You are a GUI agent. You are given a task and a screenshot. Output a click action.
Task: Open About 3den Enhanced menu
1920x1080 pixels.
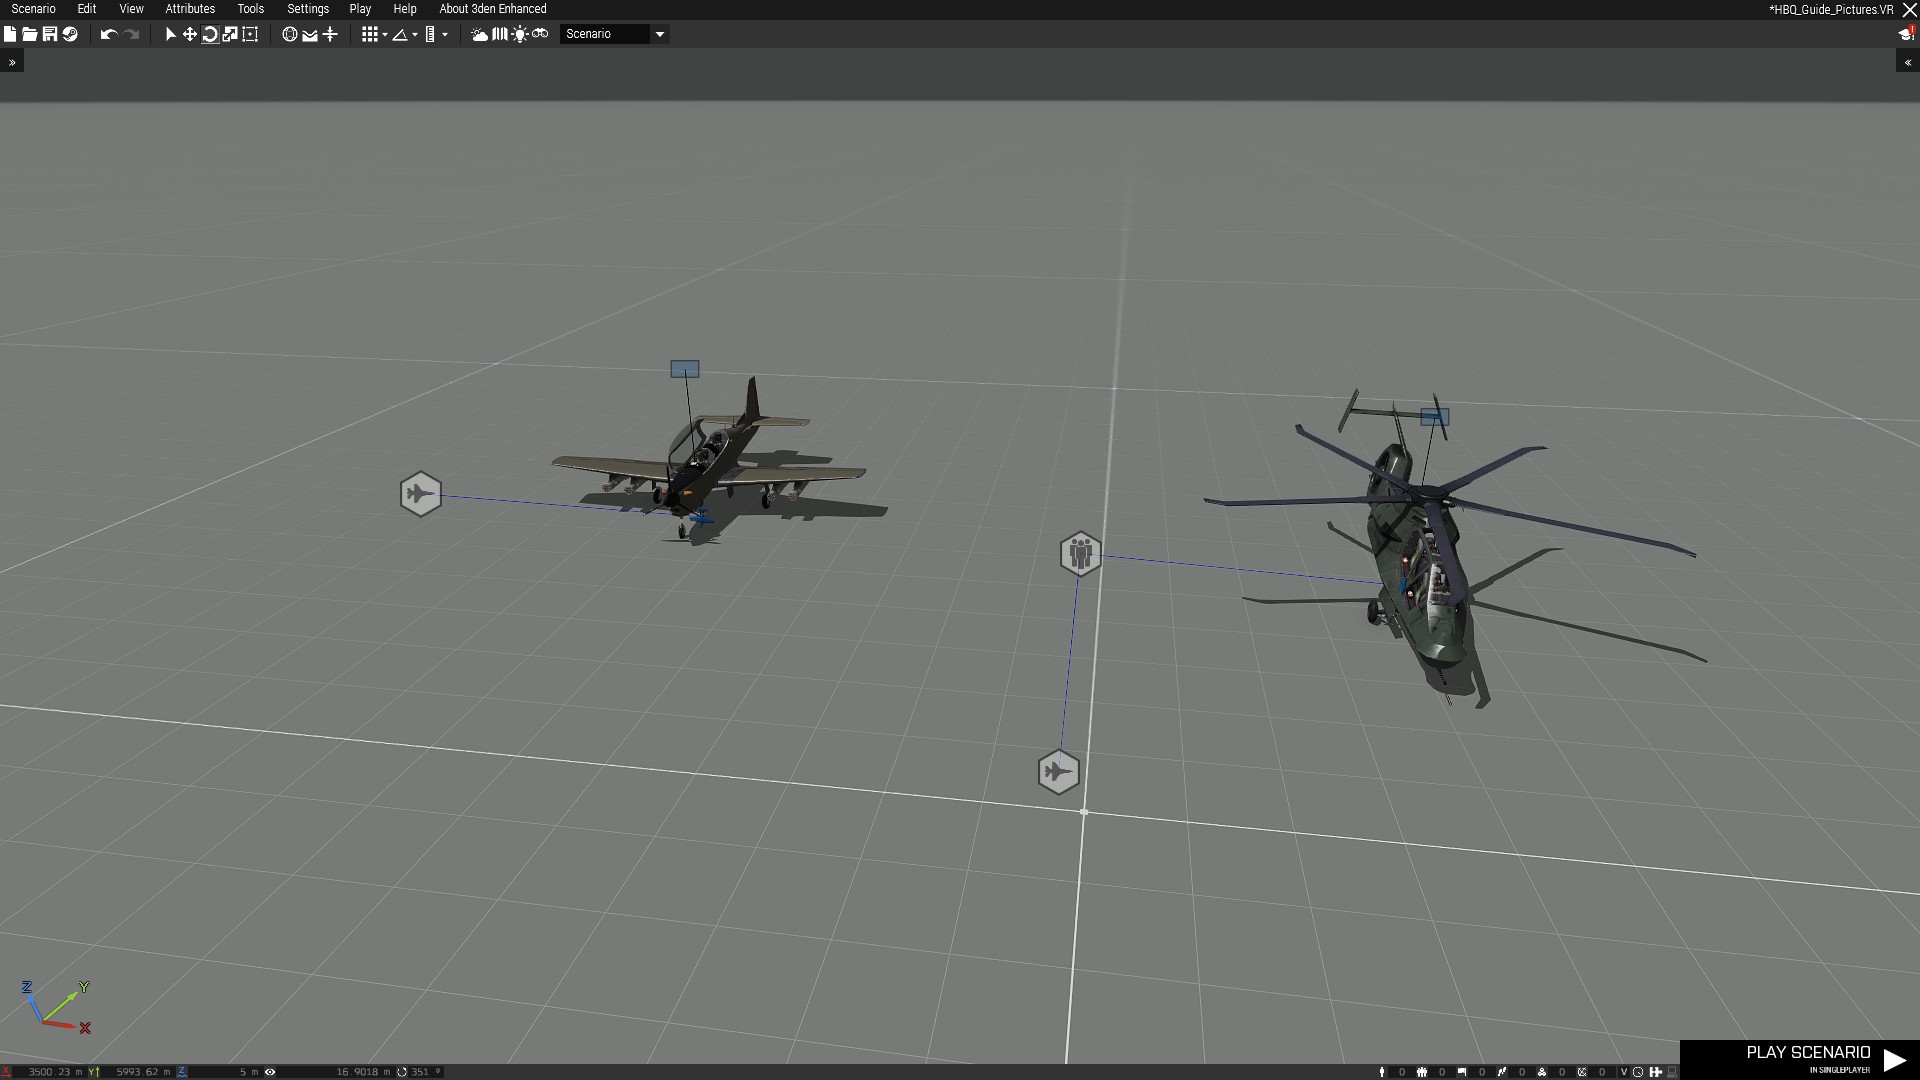[x=493, y=9]
